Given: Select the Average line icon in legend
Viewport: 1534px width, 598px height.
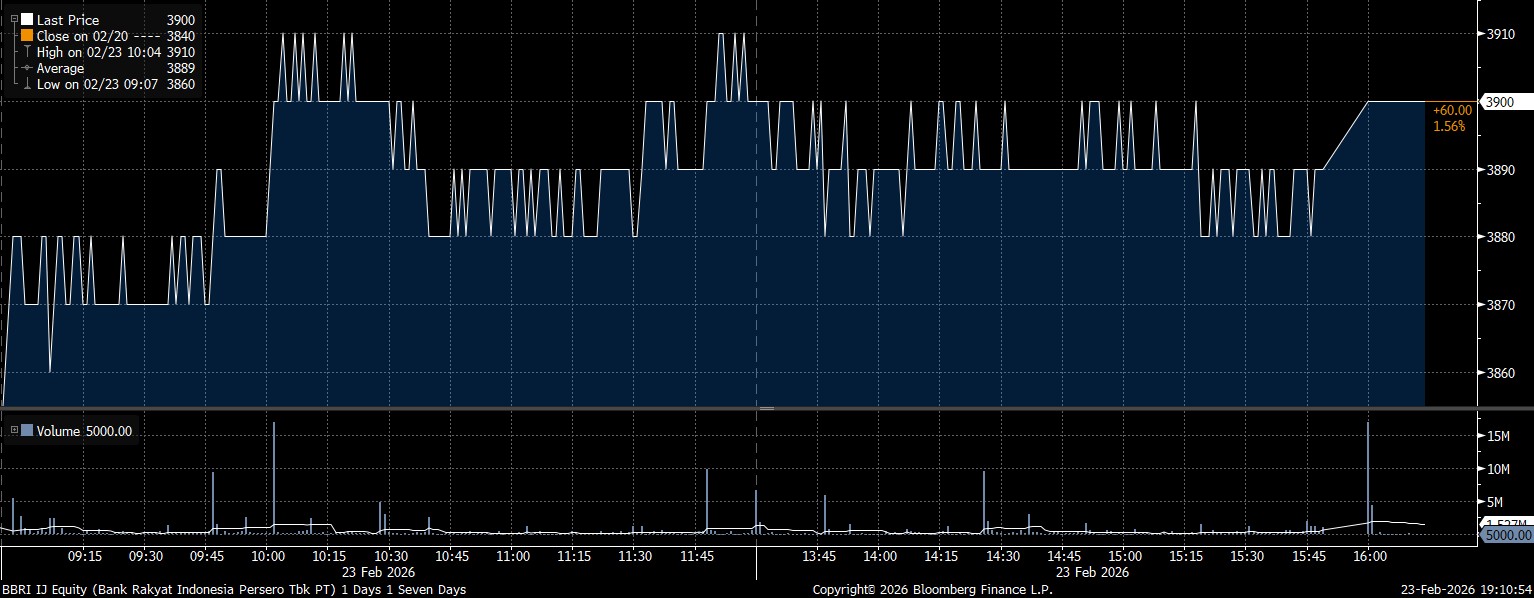Looking at the screenshot, I should [x=27, y=68].
